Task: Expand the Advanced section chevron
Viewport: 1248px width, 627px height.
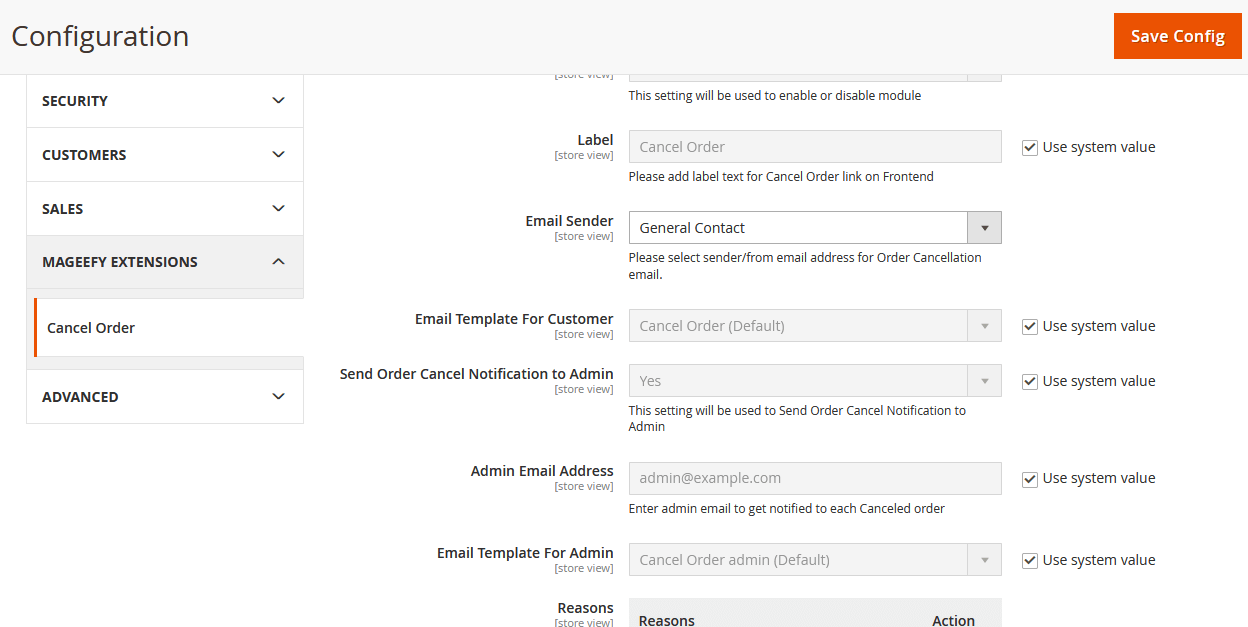Action: point(279,397)
